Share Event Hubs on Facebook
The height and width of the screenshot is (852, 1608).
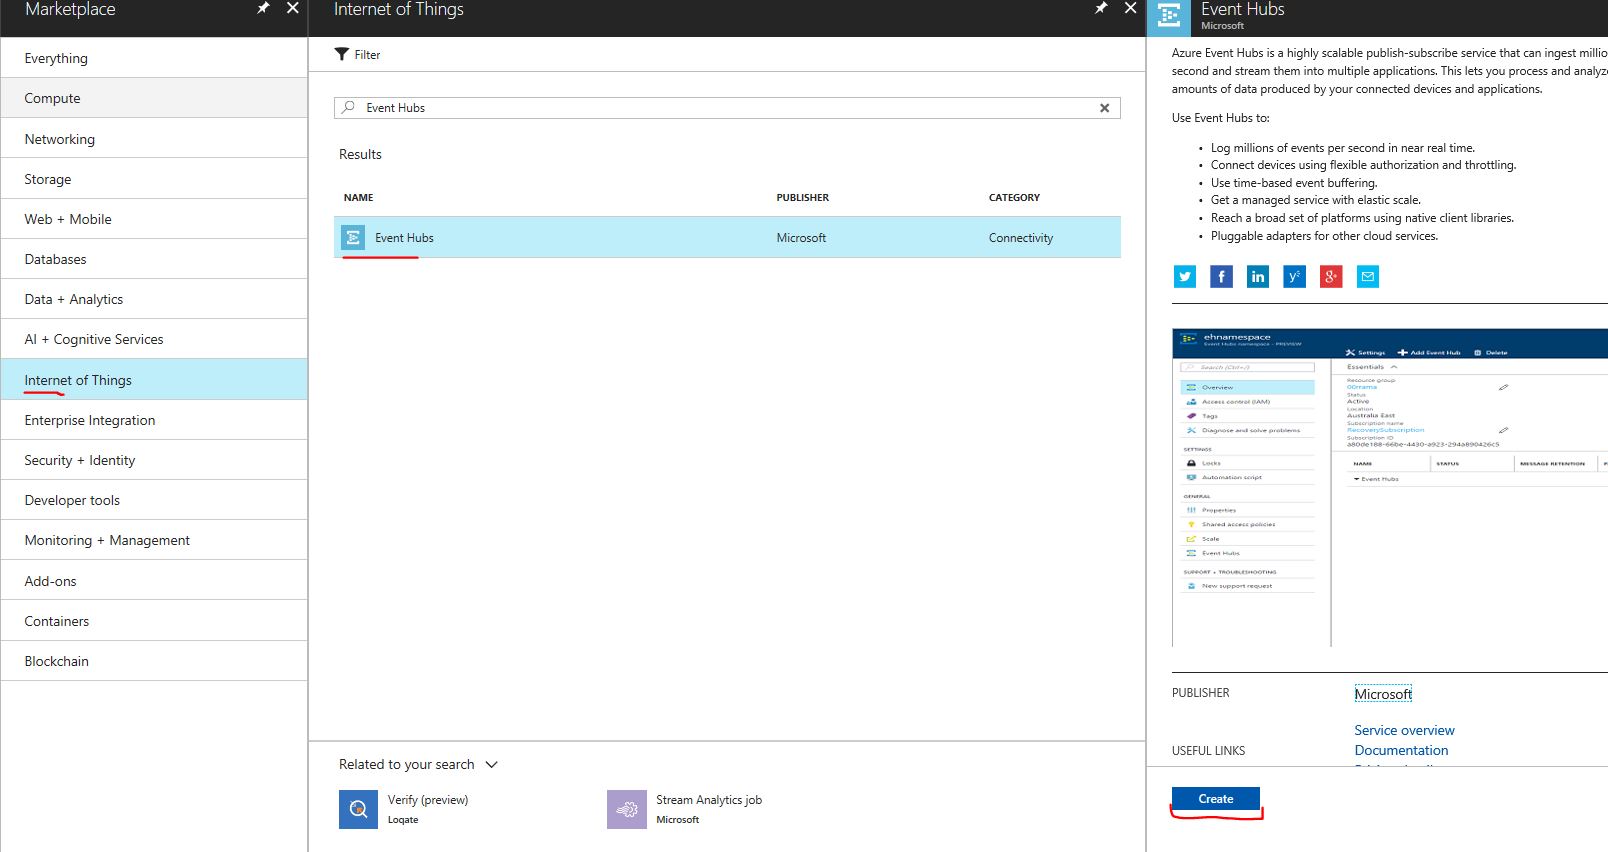[x=1221, y=277]
